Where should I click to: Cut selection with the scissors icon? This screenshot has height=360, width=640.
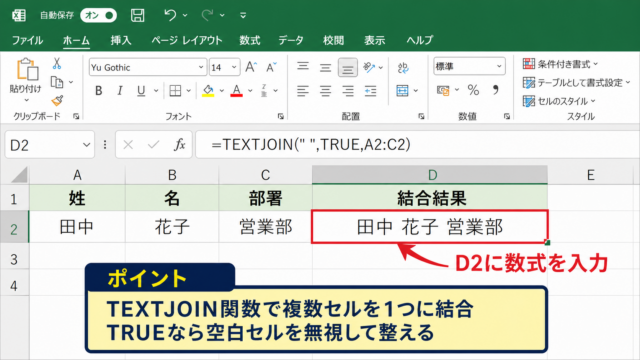tap(57, 63)
